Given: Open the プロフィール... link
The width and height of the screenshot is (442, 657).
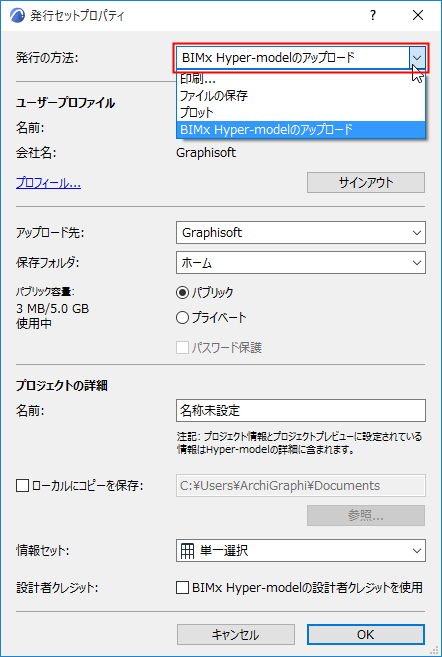Looking at the screenshot, I should coord(48,184).
